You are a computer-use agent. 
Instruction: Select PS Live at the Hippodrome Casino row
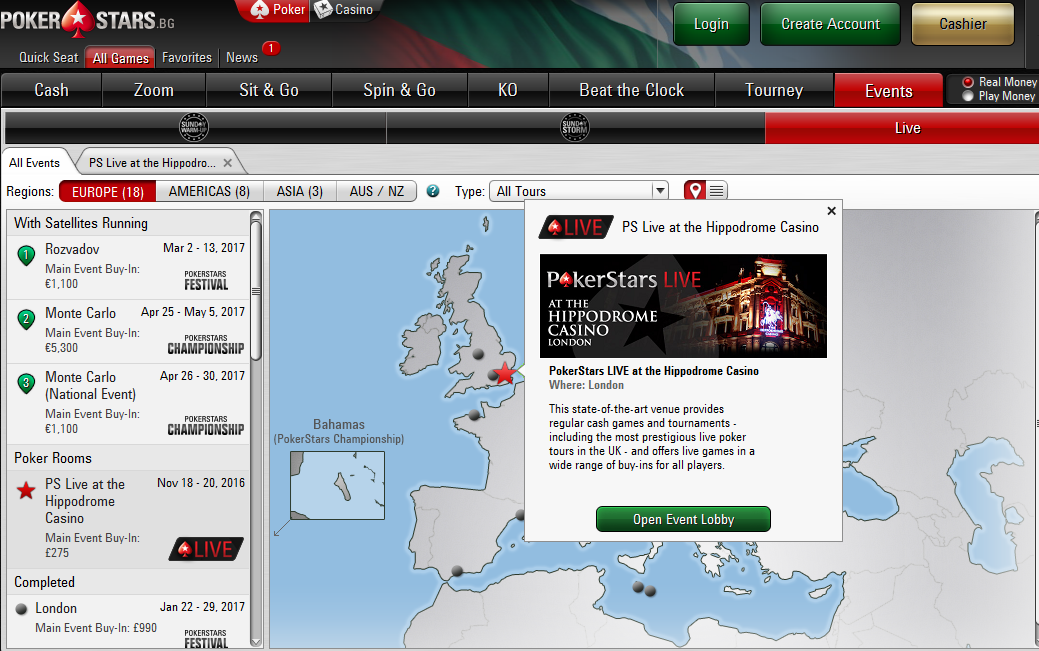[129, 518]
